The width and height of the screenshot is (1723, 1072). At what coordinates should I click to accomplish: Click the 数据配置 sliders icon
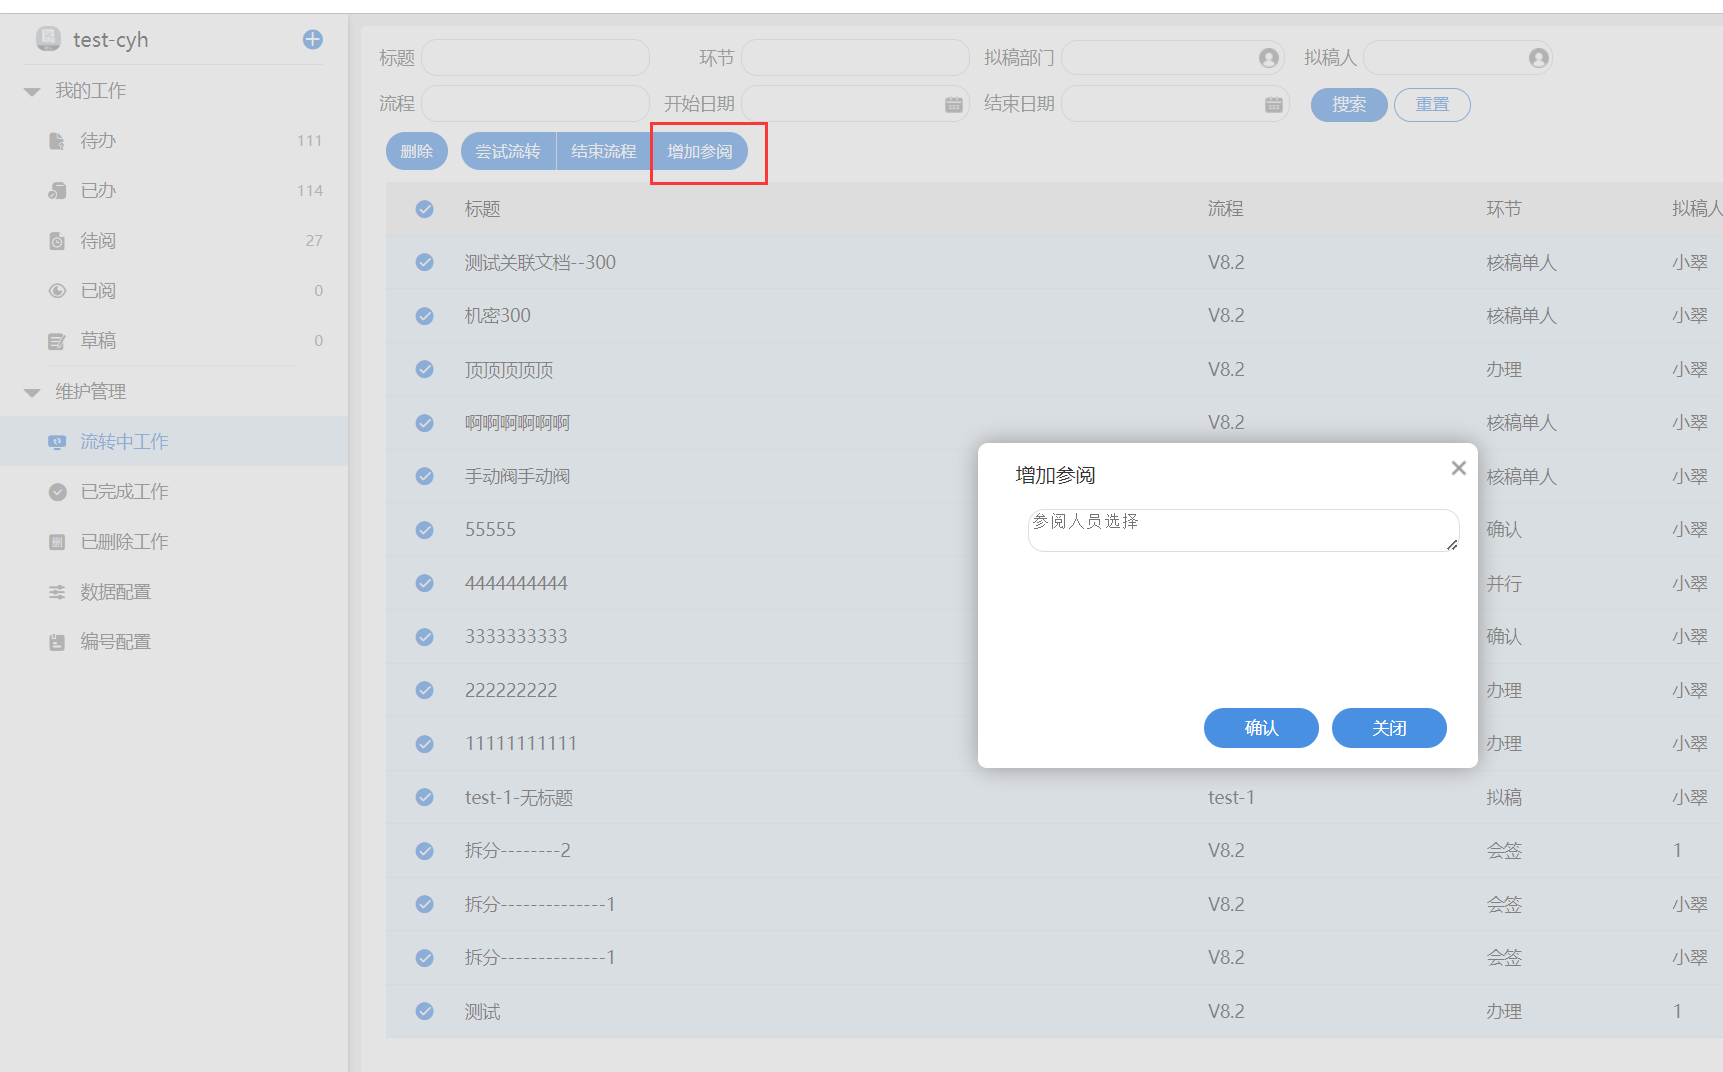(57, 592)
